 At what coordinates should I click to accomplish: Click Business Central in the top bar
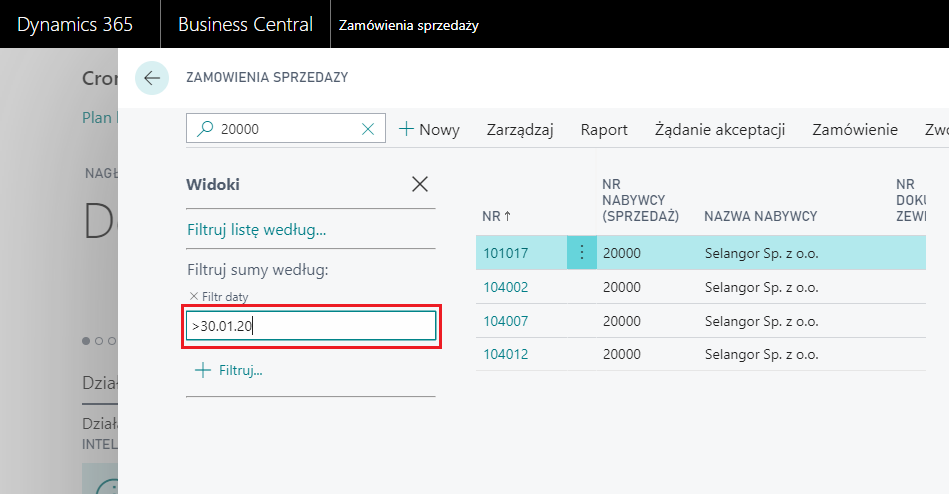(x=245, y=24)
